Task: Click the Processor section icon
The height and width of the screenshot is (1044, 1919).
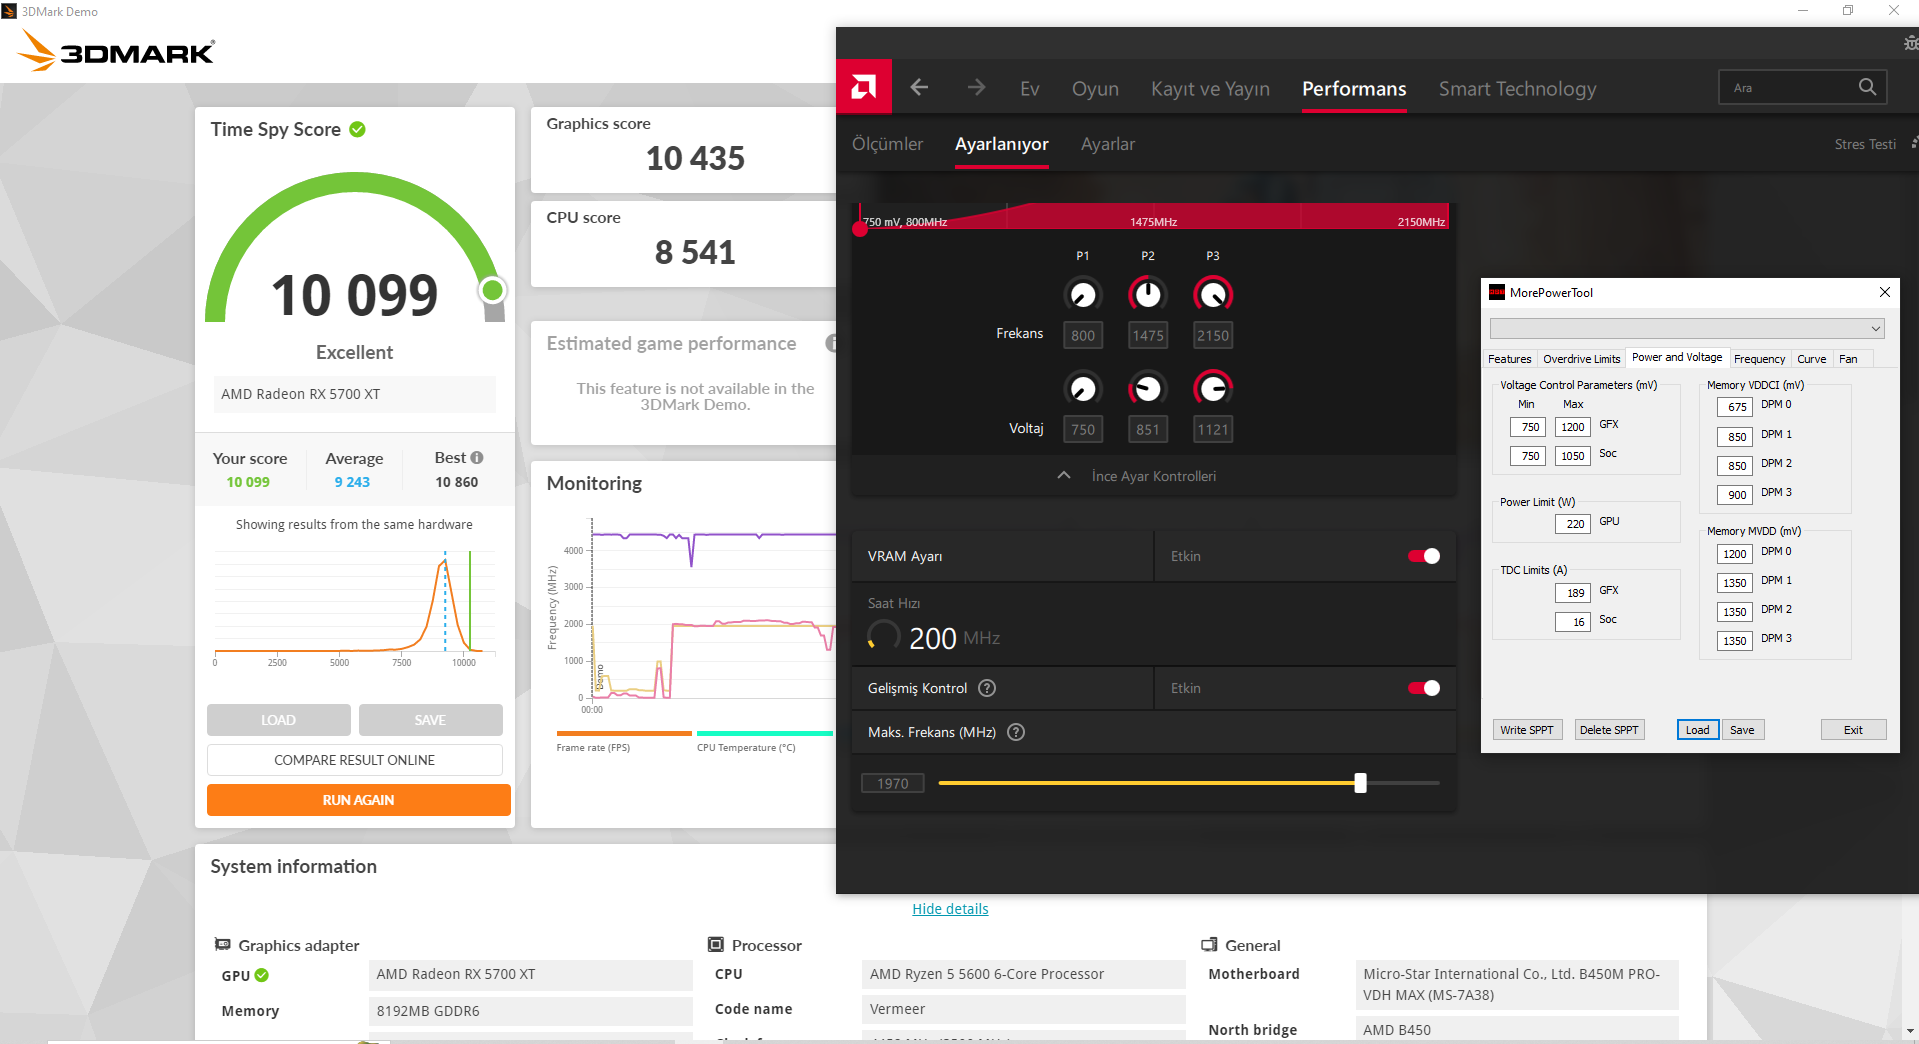Action: pyautogui.click(x=716, y=944)
